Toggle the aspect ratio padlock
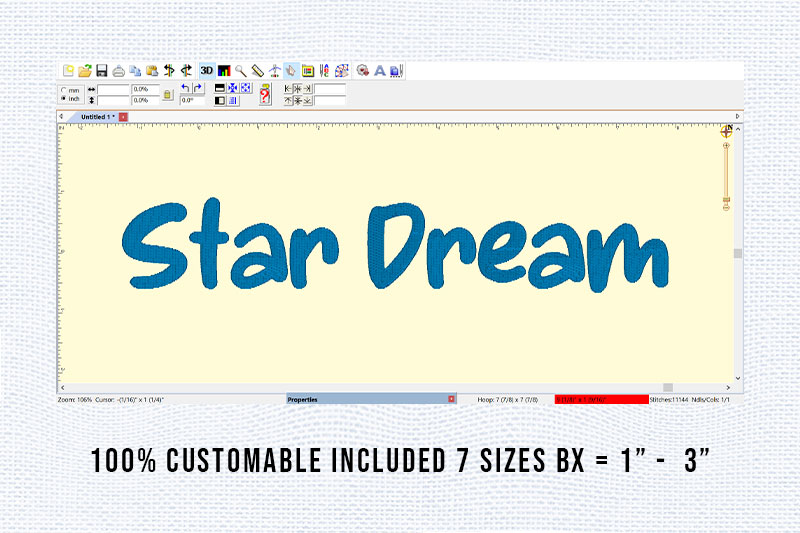Viewport: 800px width, 533px height. pyautogui.click(x=168, y=95)
